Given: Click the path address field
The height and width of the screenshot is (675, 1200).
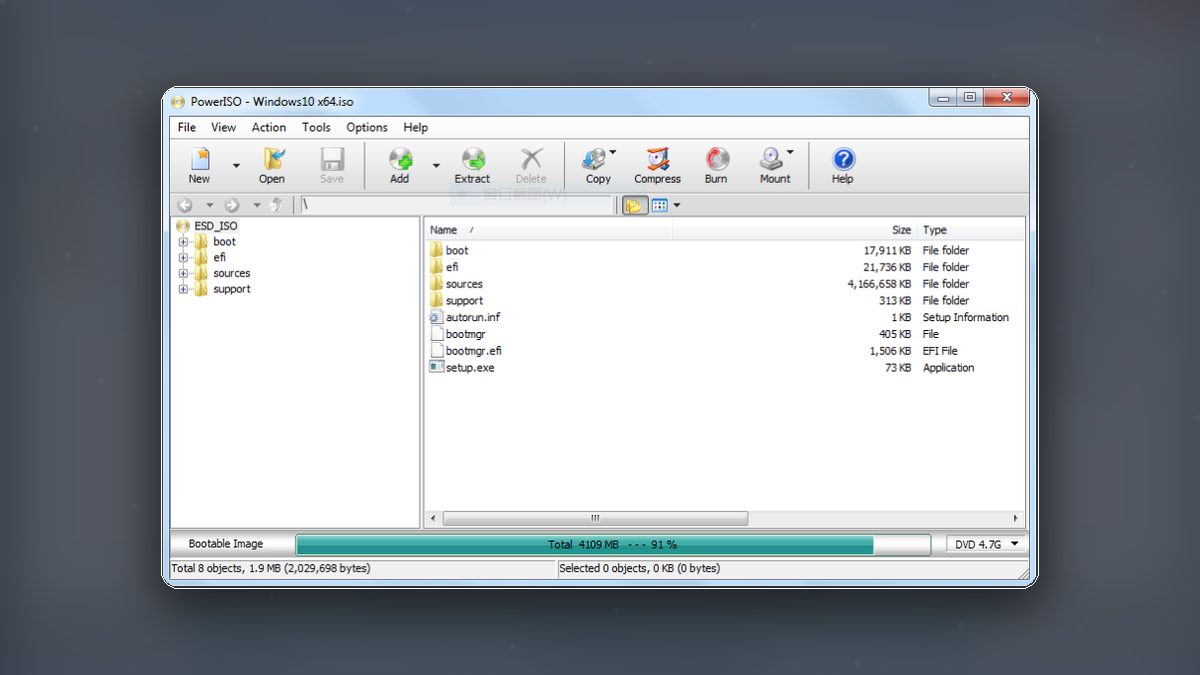Looking at the screenshot, I should pyautogui.click(x=456, y=205).
